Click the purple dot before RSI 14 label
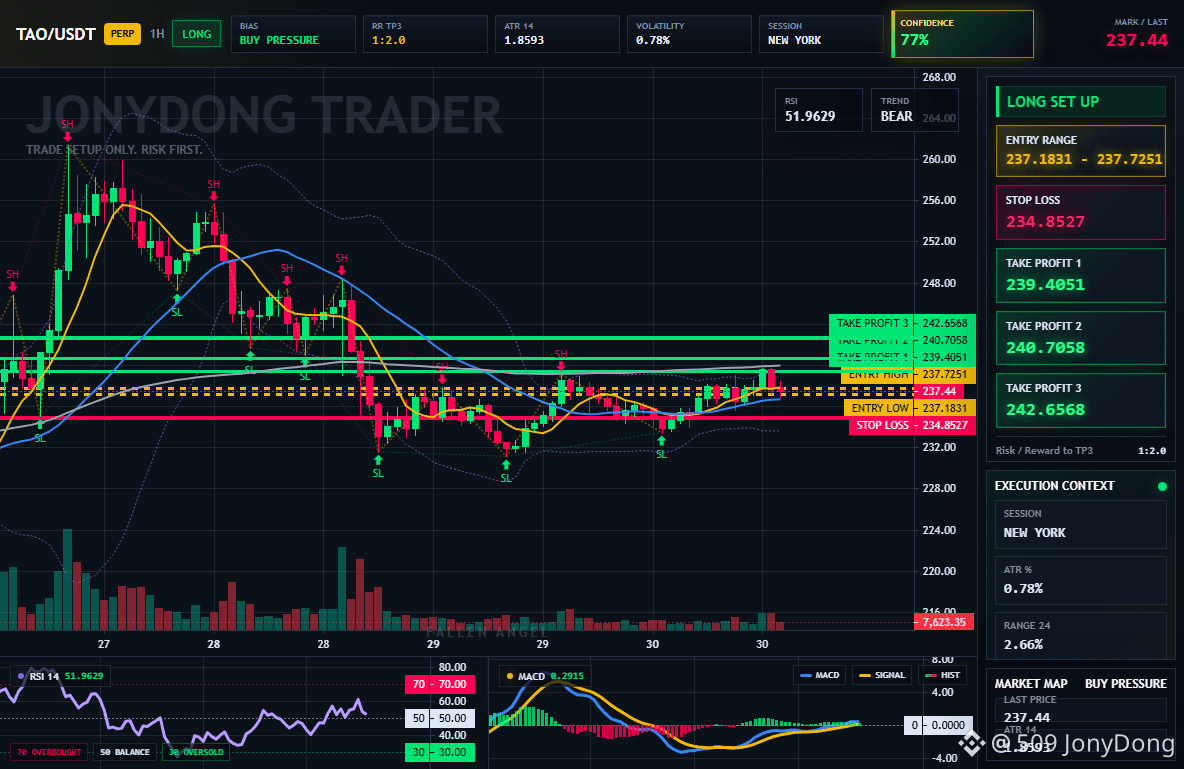The width and height of the screenshot is (1184, 769). pos(21,676)
